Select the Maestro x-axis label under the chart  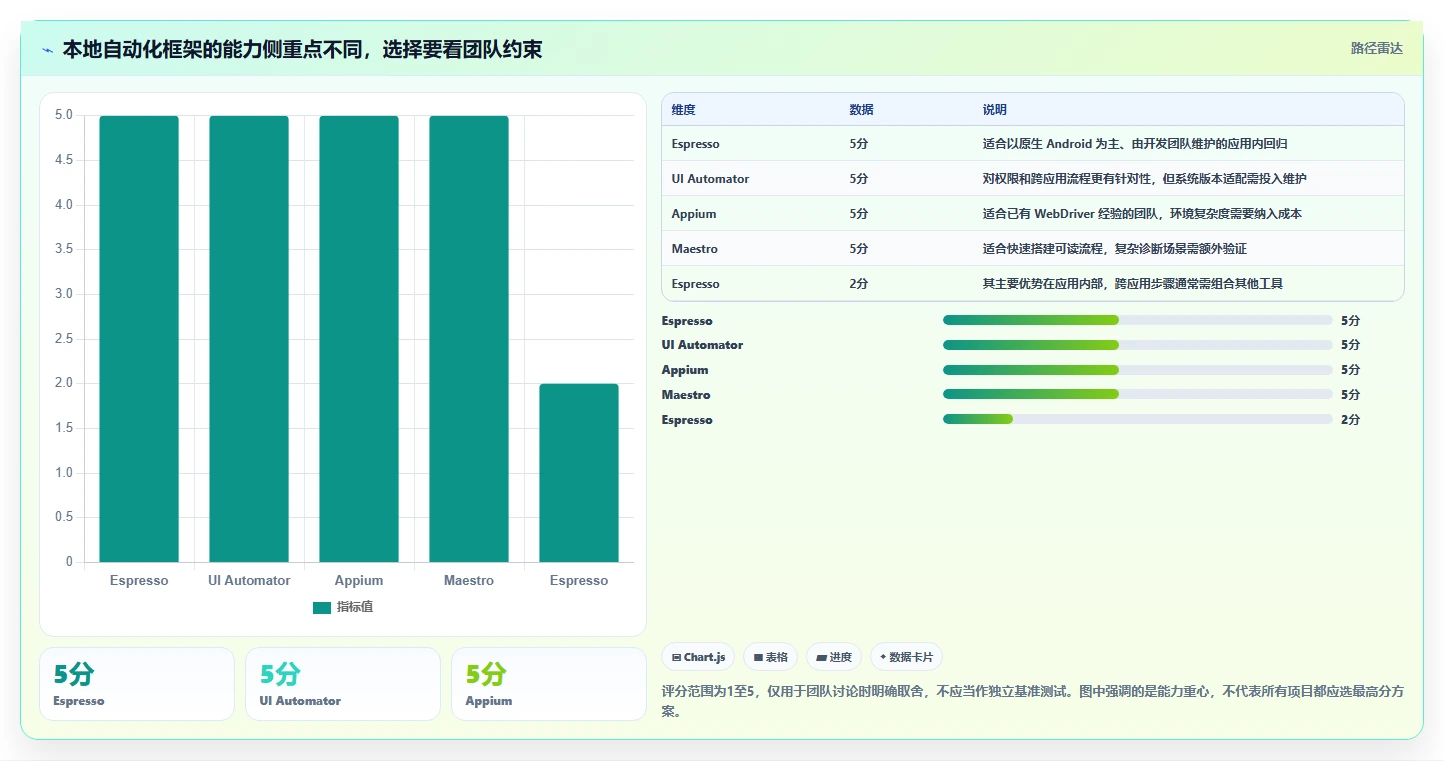pyautogui.click(x=469, y=580)
